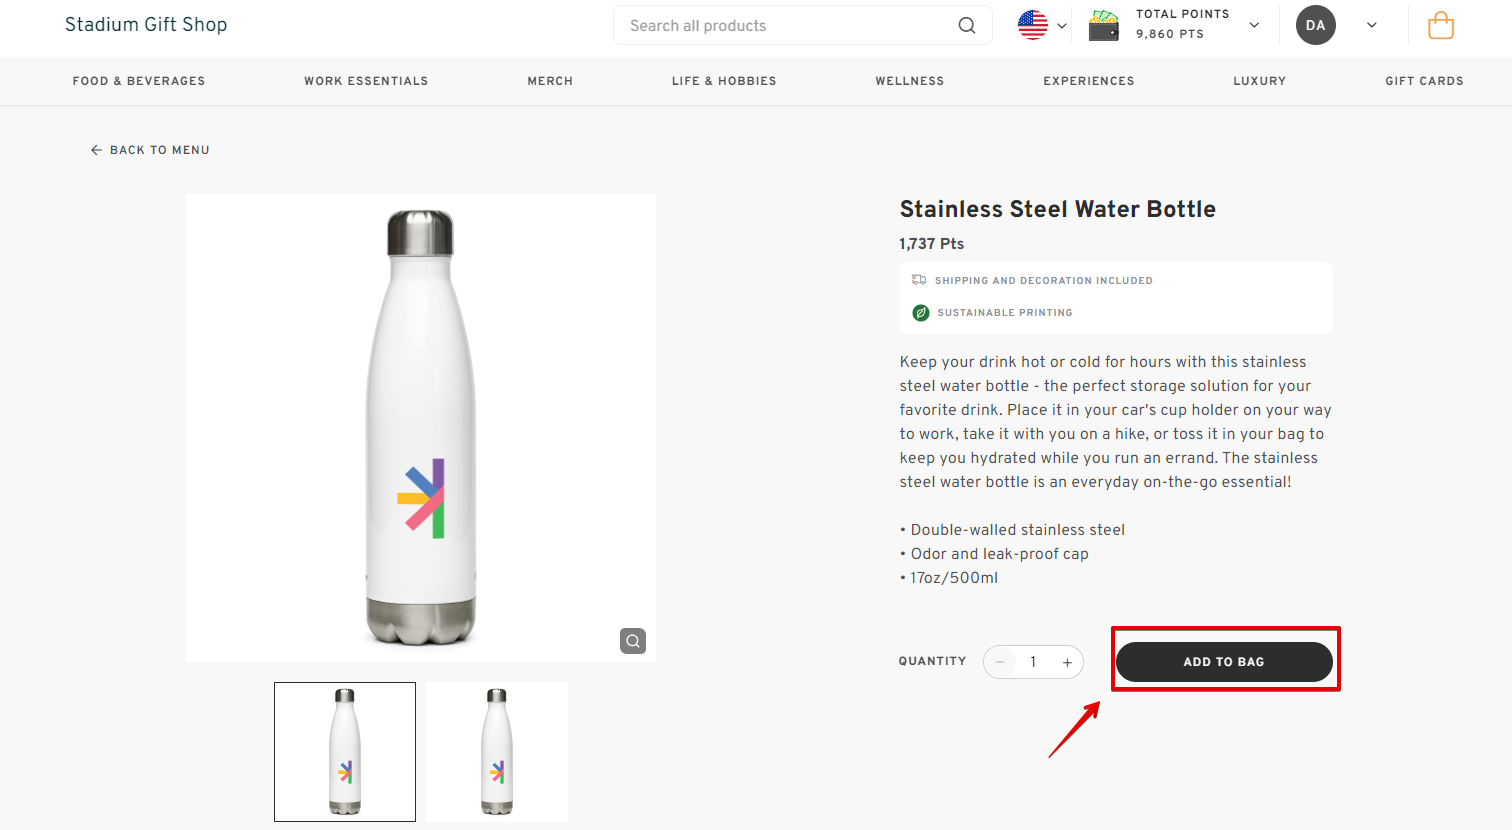Zoom product image with magnifier icon

click(633, 641)
